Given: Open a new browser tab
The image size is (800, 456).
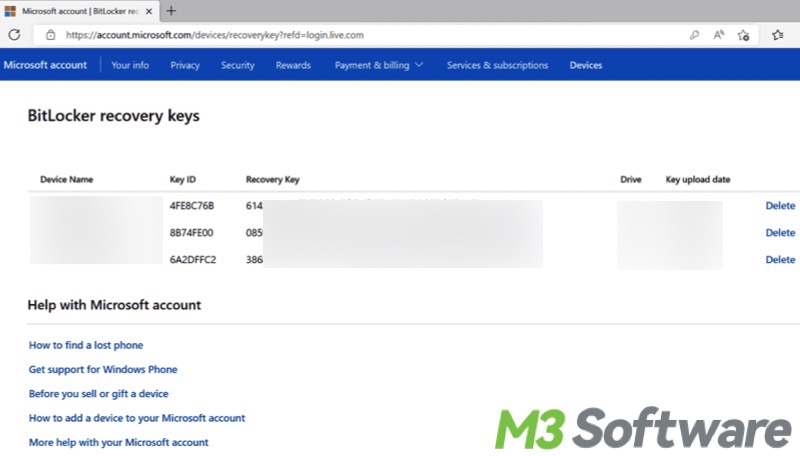Looking at the screenshot, I should pyautogui.click(x=171, y=11).
